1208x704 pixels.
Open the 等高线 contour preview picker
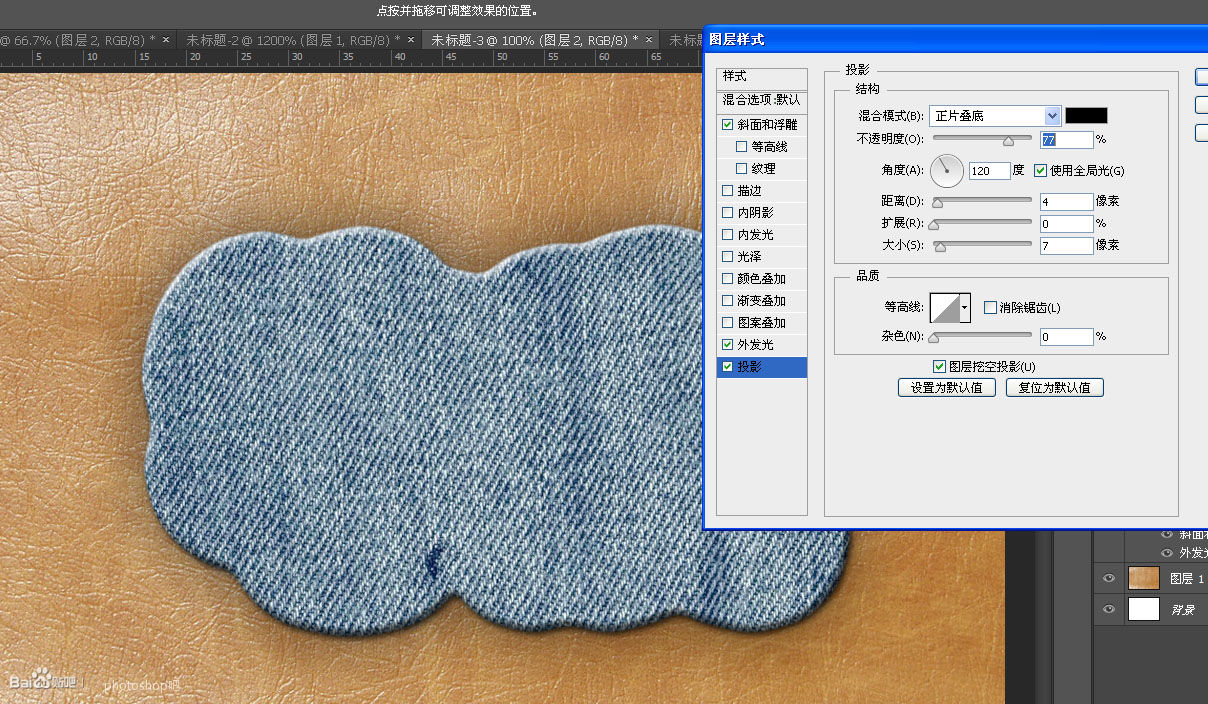pyautogui.click(x=944, y=308)
